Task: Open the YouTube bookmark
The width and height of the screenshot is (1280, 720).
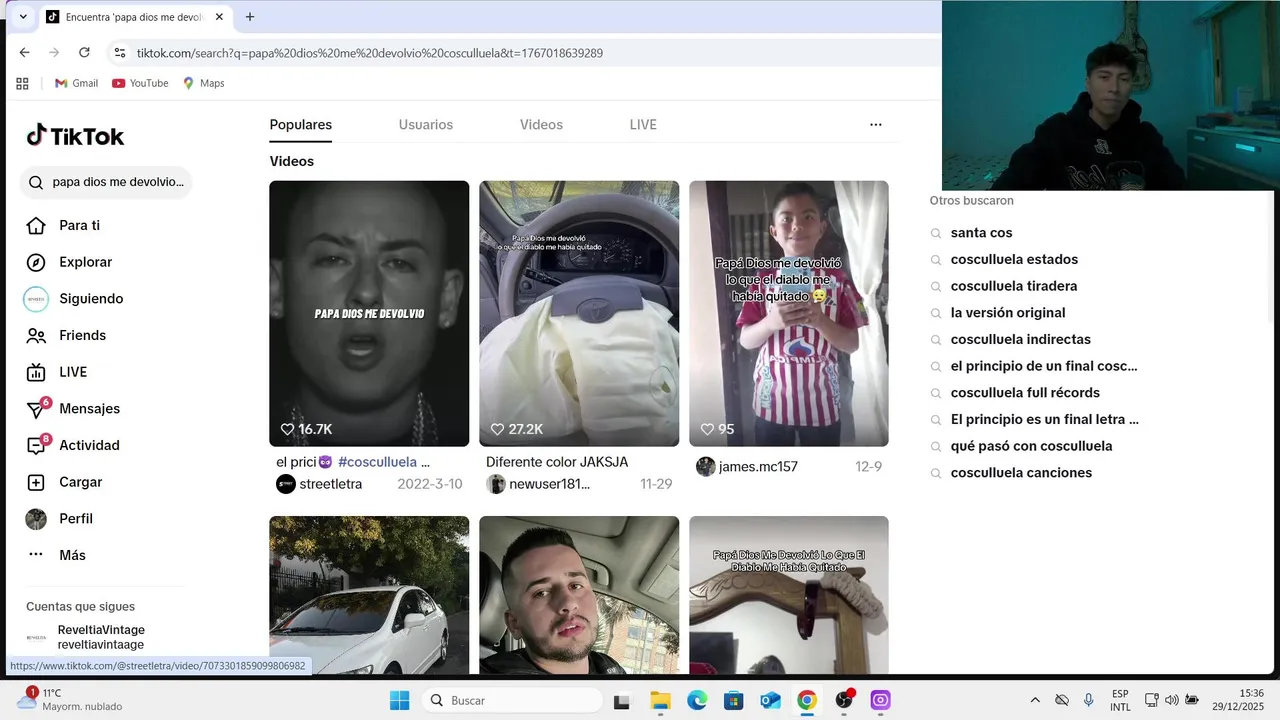Action: (x=140, y=83)
